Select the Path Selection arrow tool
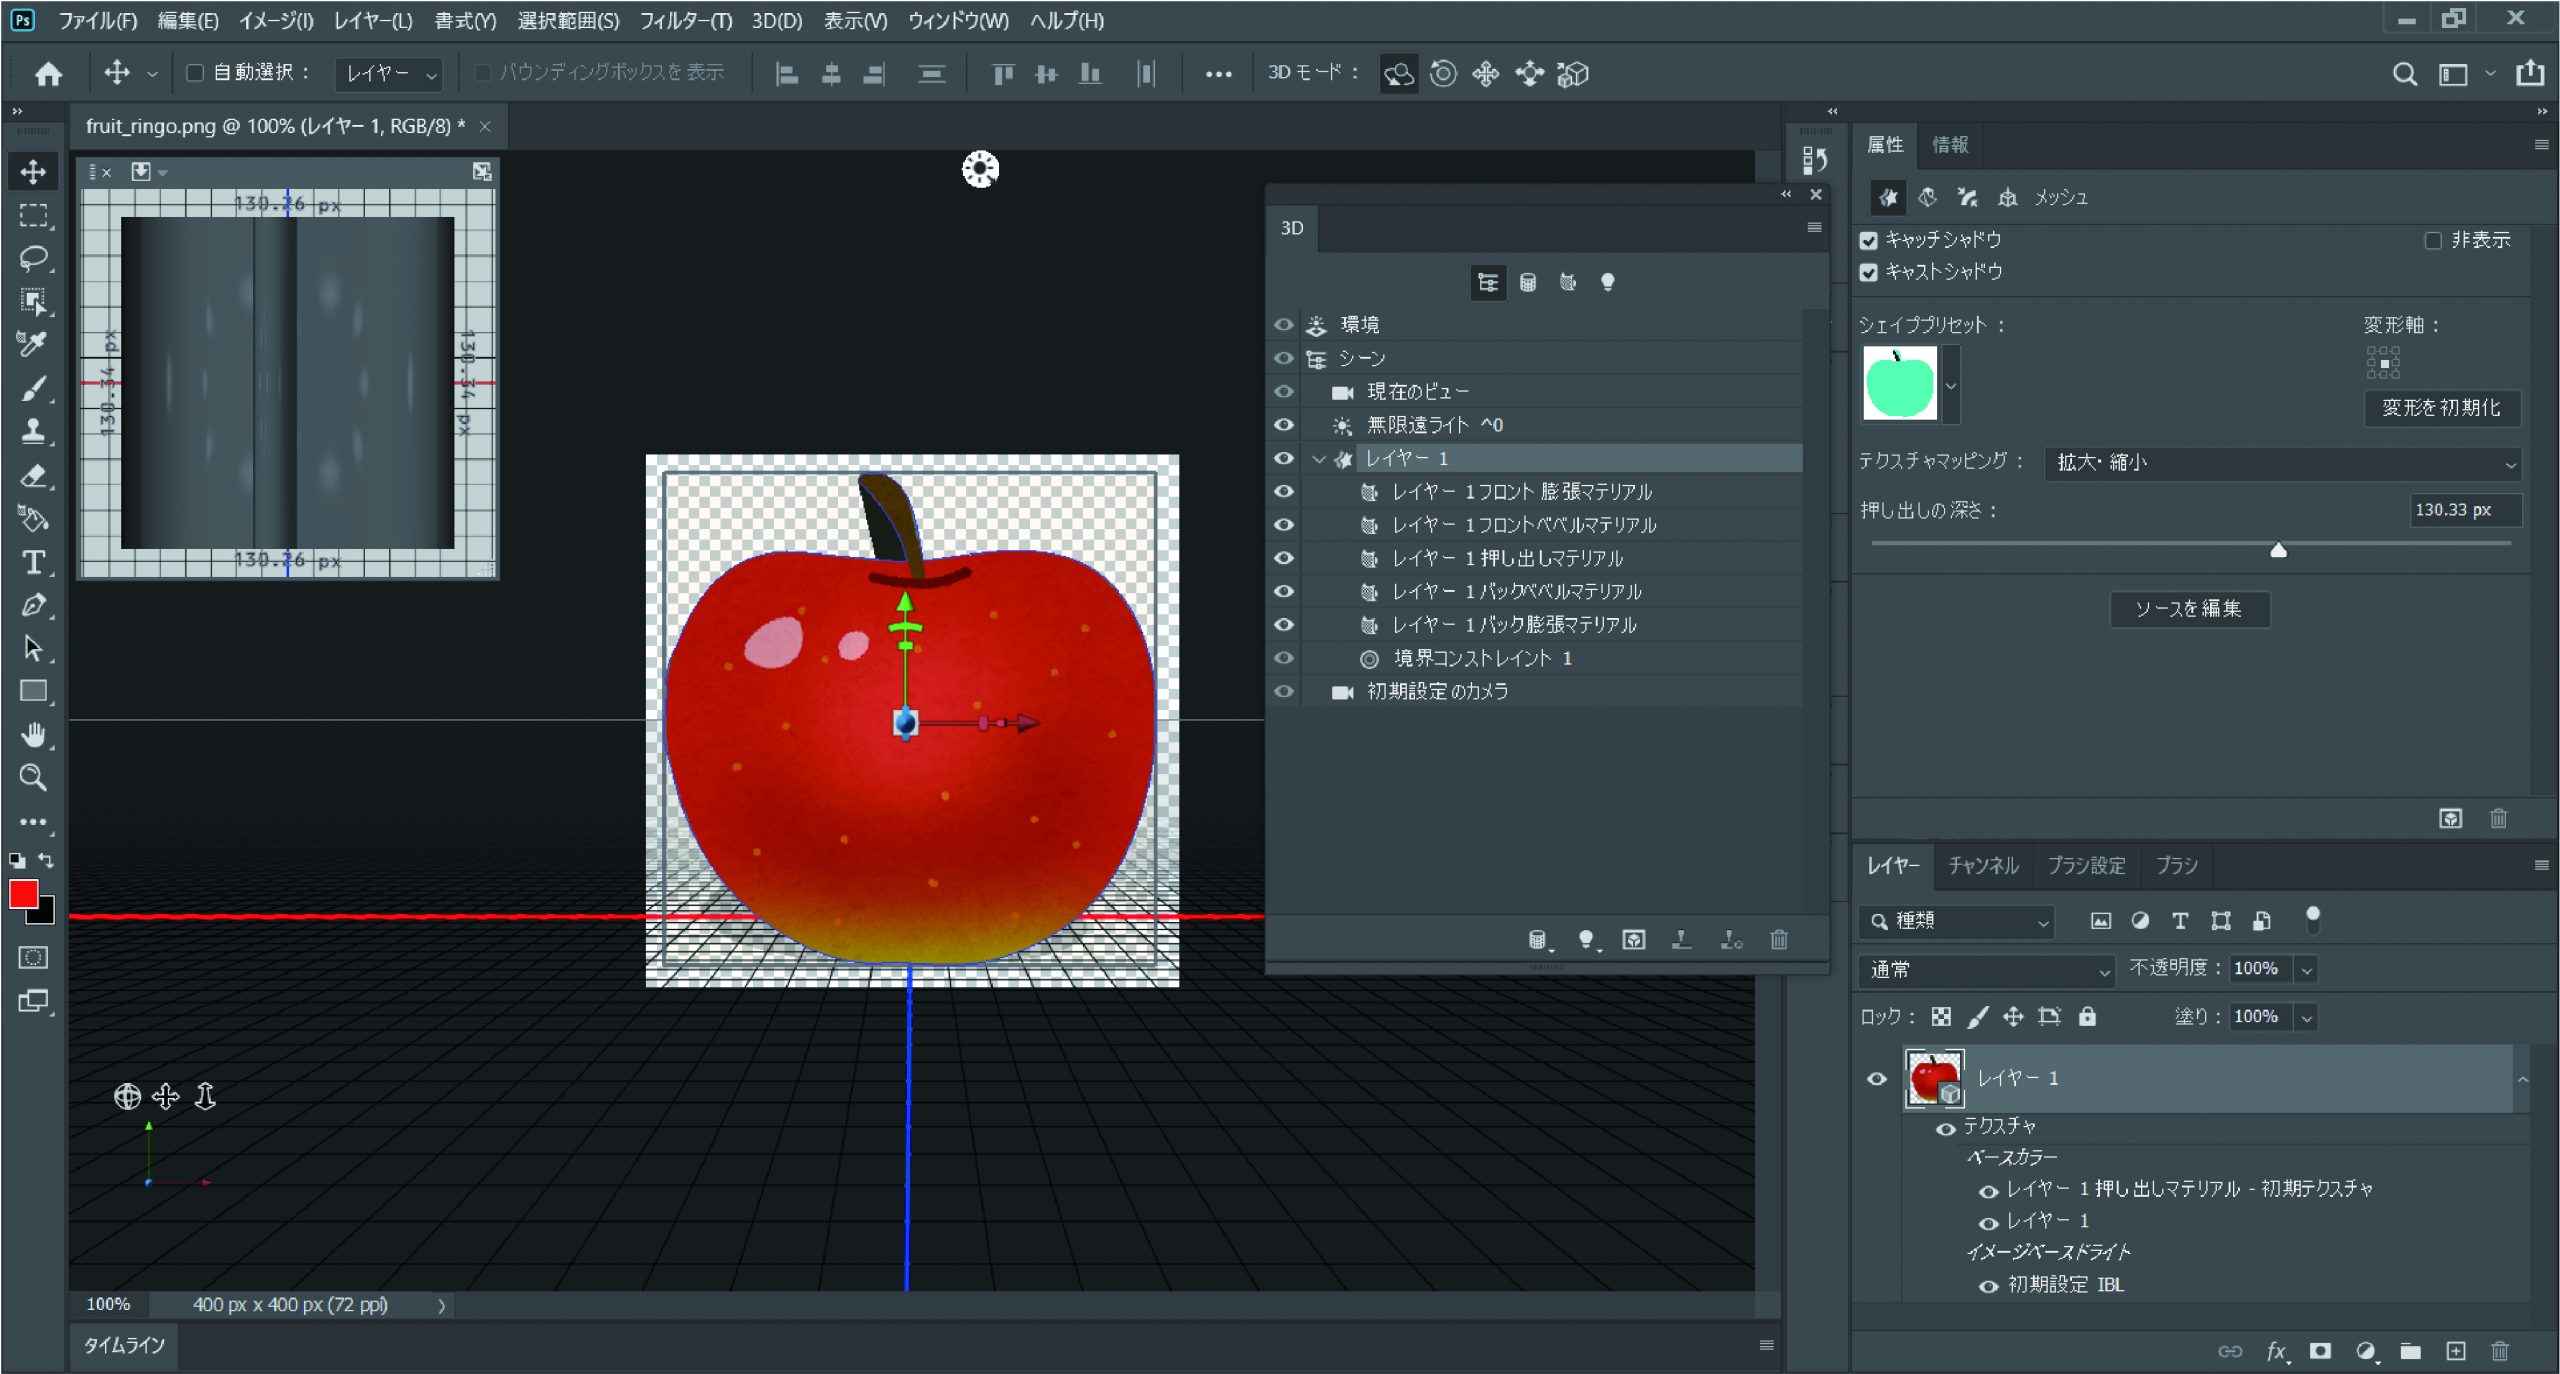This screenshot has height=1374, width=2560. pos(33,648)
